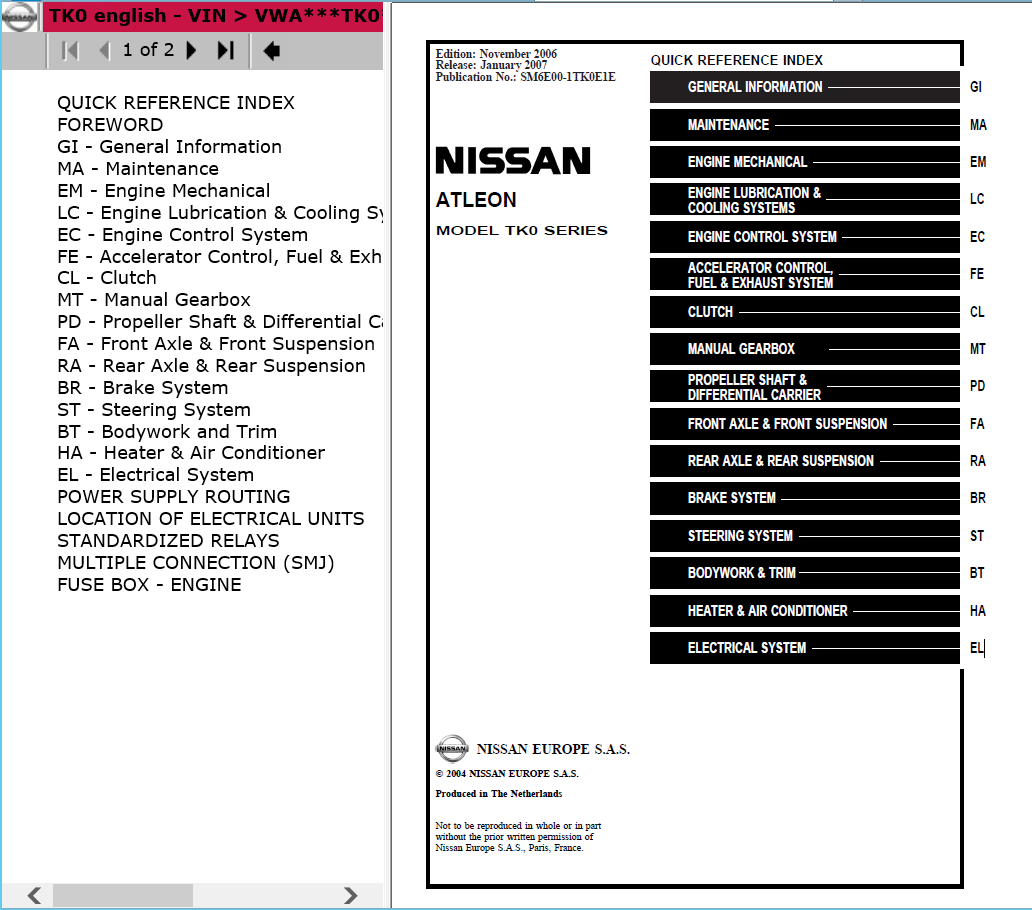Image resolution: width=1032 pixels, height=910 pixels.
Task: Click STEERING SYSTEM bar in index page
Action: pyautogui.click(x=804, y=536)
